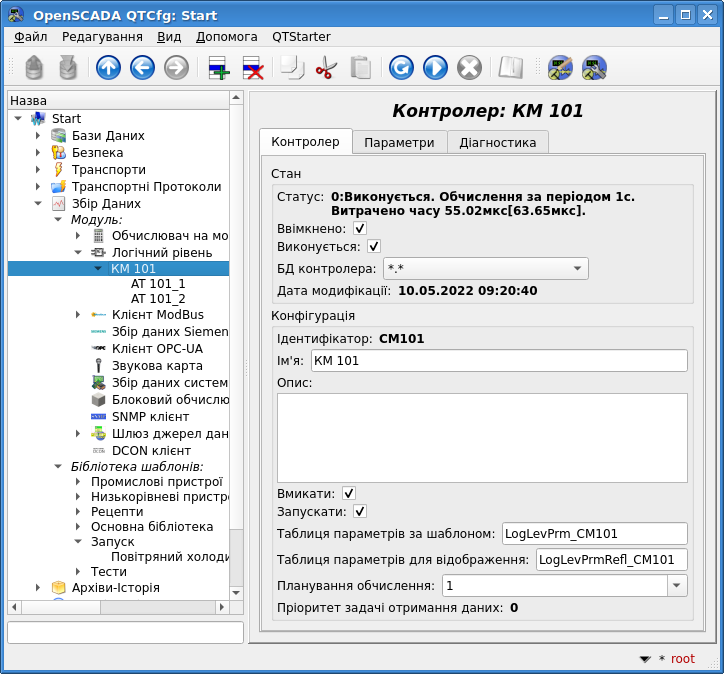Stop cyclic refresh with the grey X icon

click(470, 68)
